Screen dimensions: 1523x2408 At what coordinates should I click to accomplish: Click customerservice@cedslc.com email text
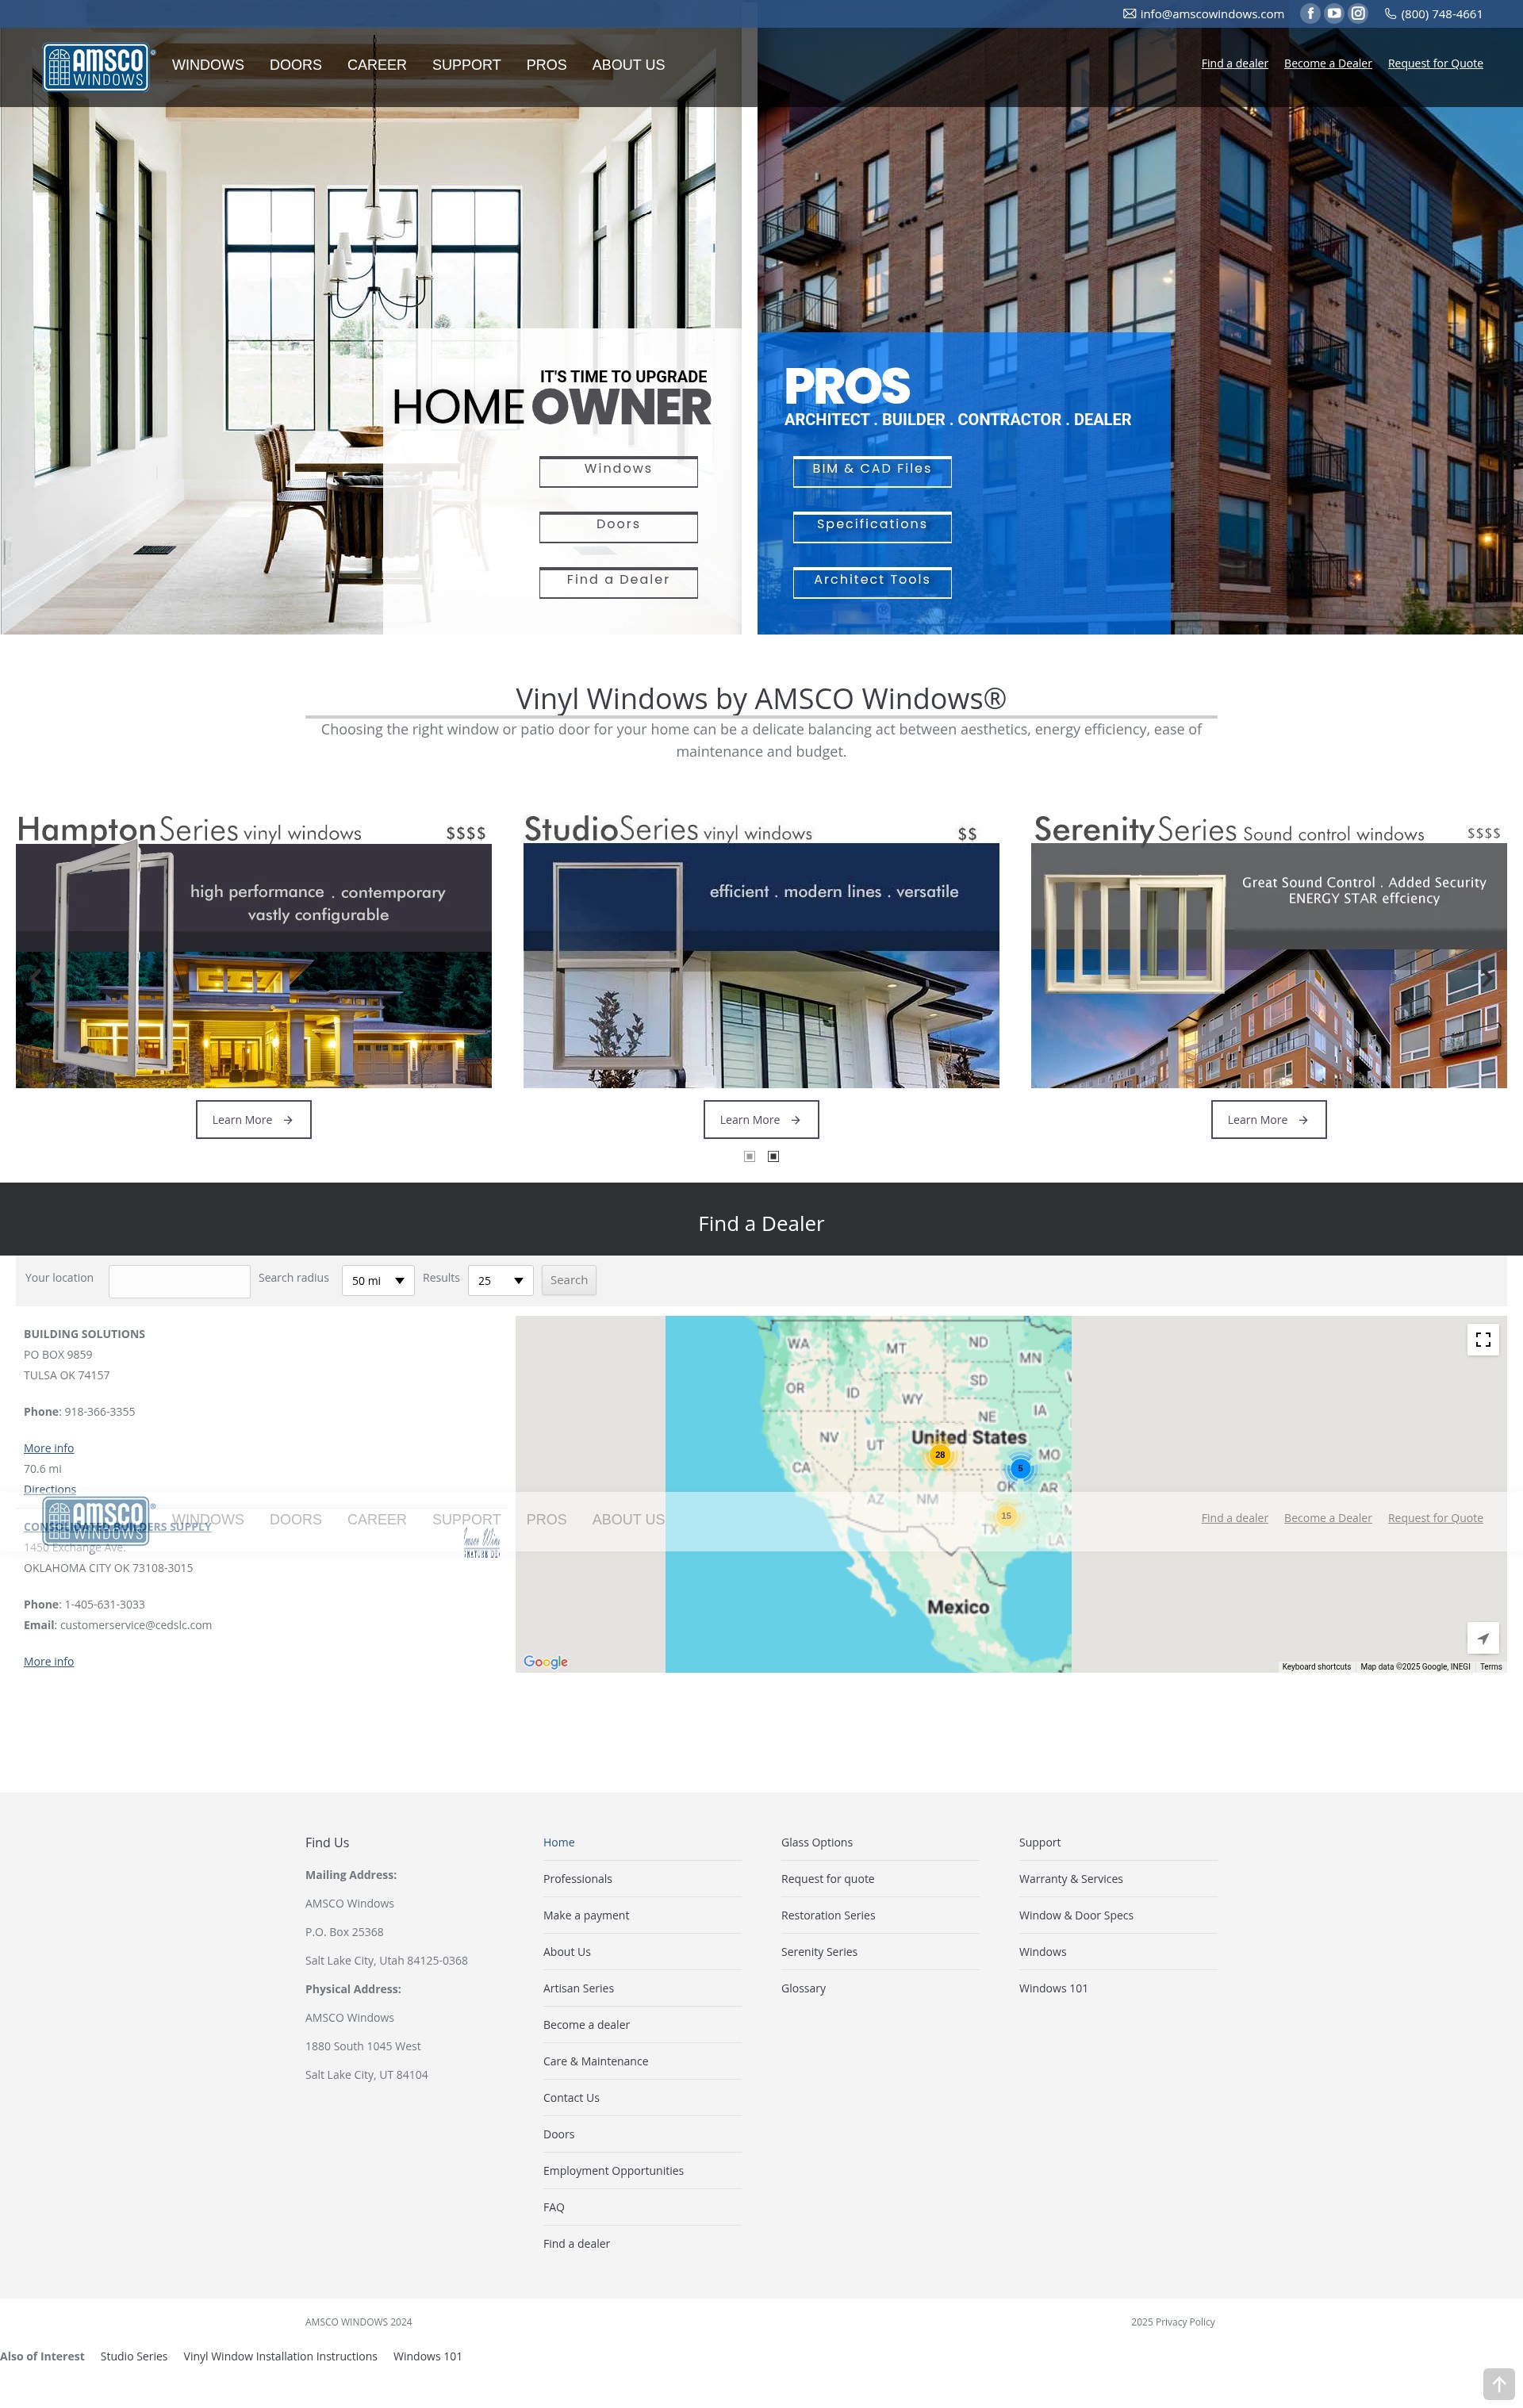pos(136,1625)
